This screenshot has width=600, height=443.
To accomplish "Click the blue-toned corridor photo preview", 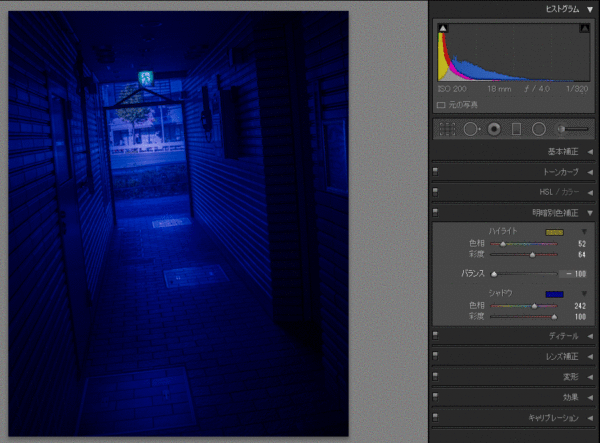I will [178, 223].
